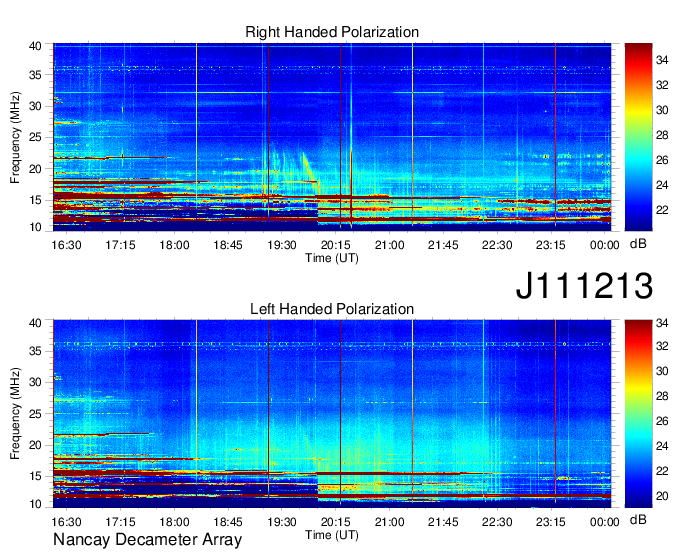Click the 20:15 tick of Right Handed plot
The image size is (680, 552).
coord(335,245)
